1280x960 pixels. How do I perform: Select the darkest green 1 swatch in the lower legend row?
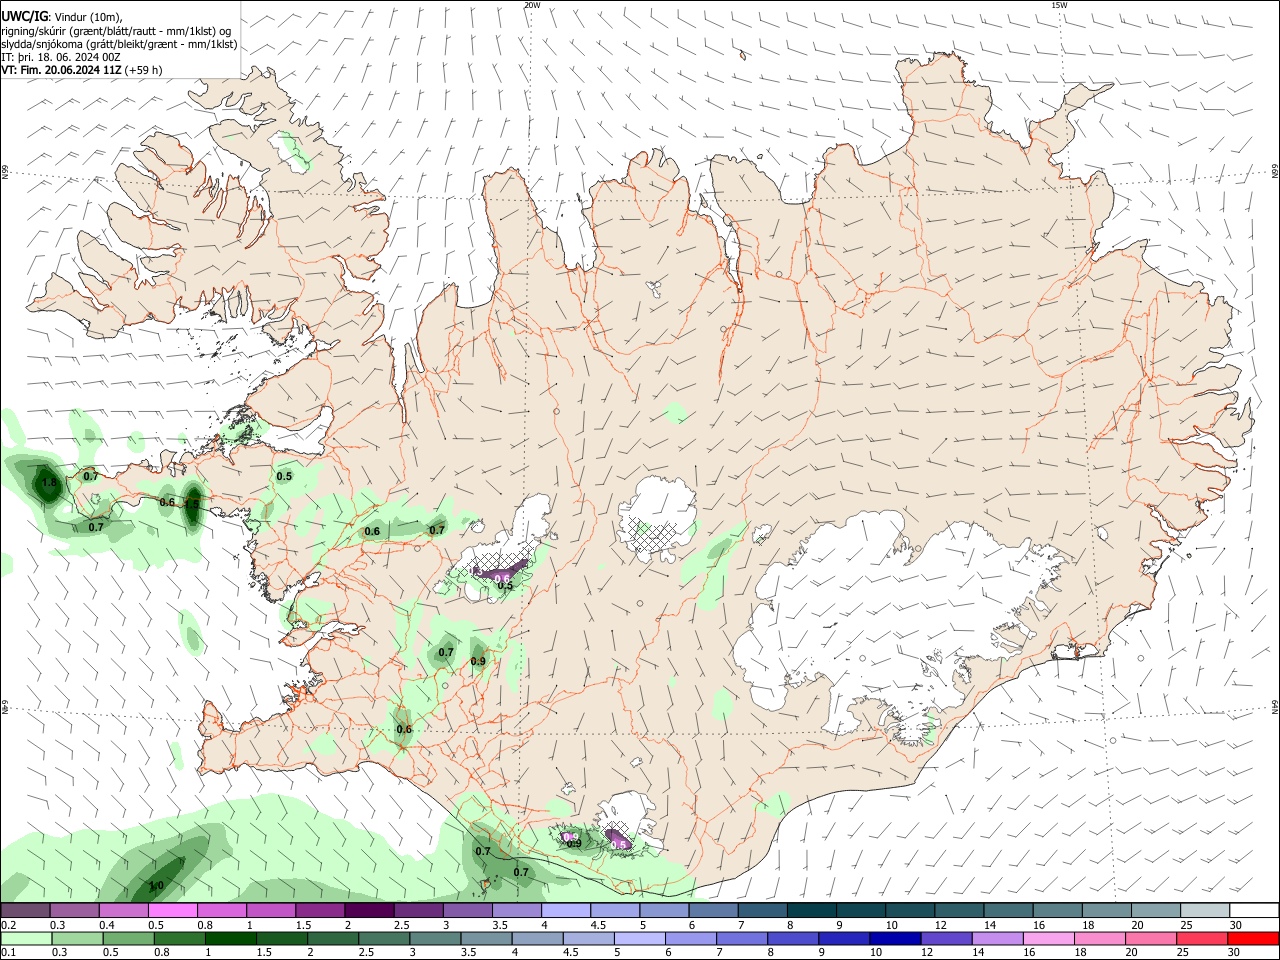230,938
